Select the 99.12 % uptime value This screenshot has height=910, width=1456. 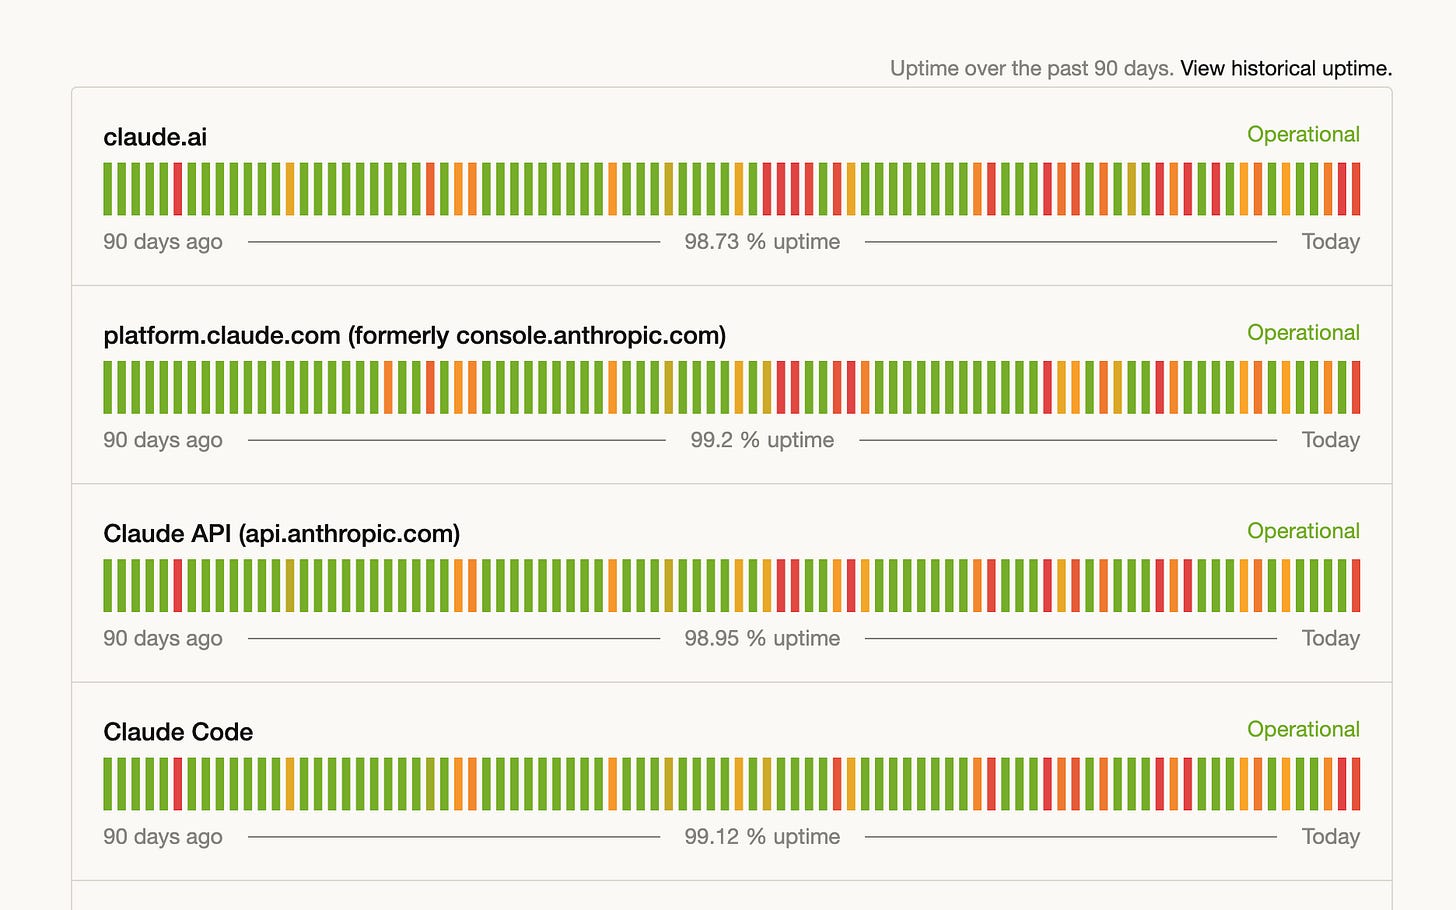(762, 837)
